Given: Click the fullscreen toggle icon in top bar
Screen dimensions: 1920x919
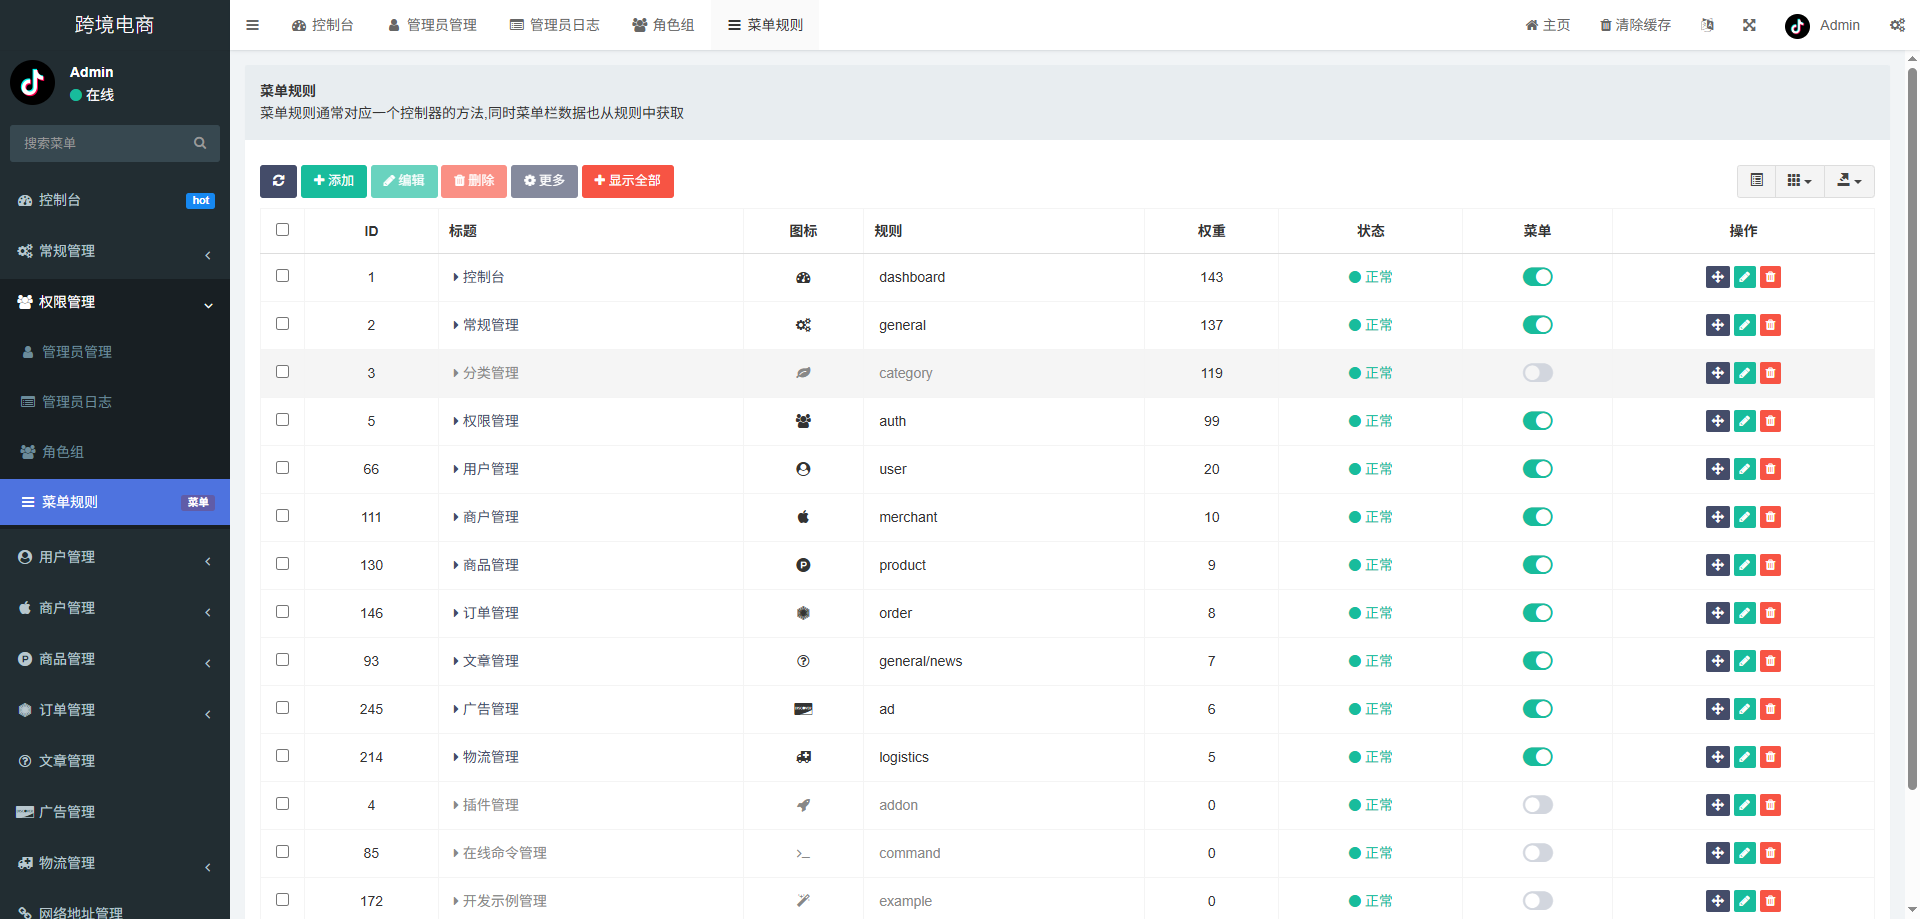Looking at the screenshot, I should pos(1749,24).
